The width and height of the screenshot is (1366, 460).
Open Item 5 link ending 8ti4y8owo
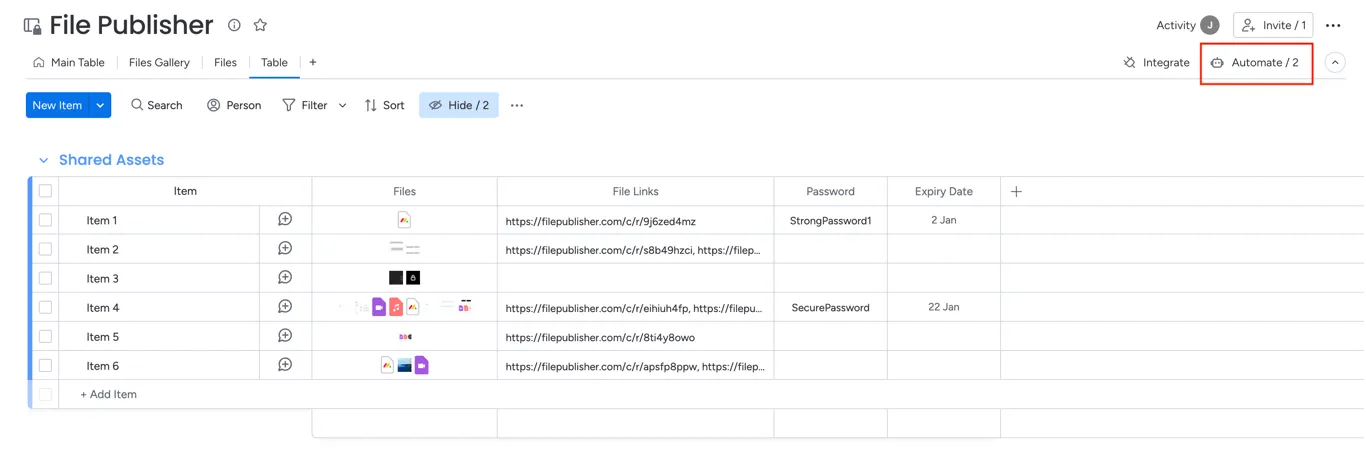(600, 337)
